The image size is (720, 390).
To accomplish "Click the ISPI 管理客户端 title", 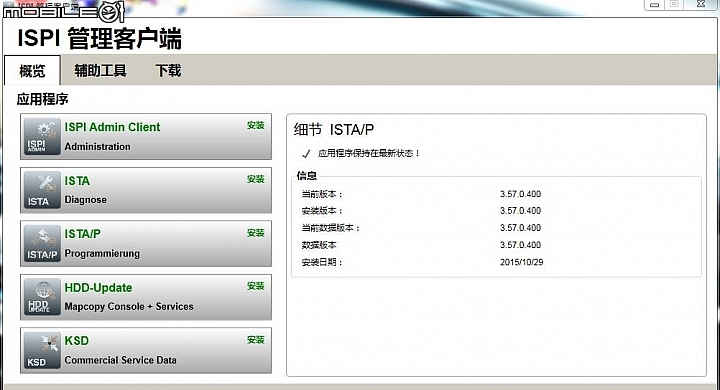I will click(x=100, y=38).
